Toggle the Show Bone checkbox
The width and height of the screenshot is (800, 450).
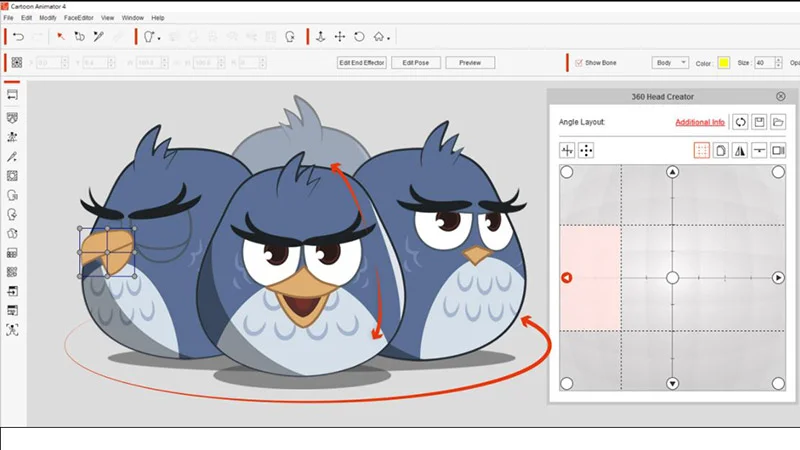pos(579,63)
